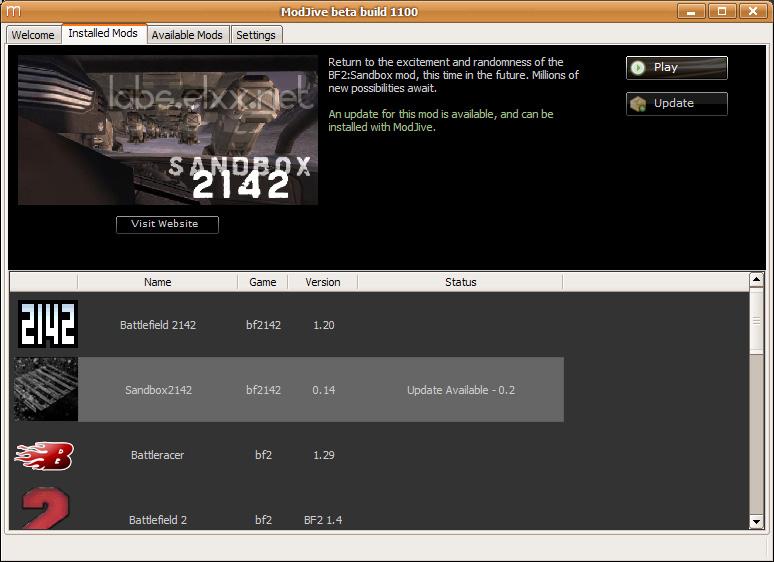Click the Sandbox2142 thumbnail icon

(46, 389)
